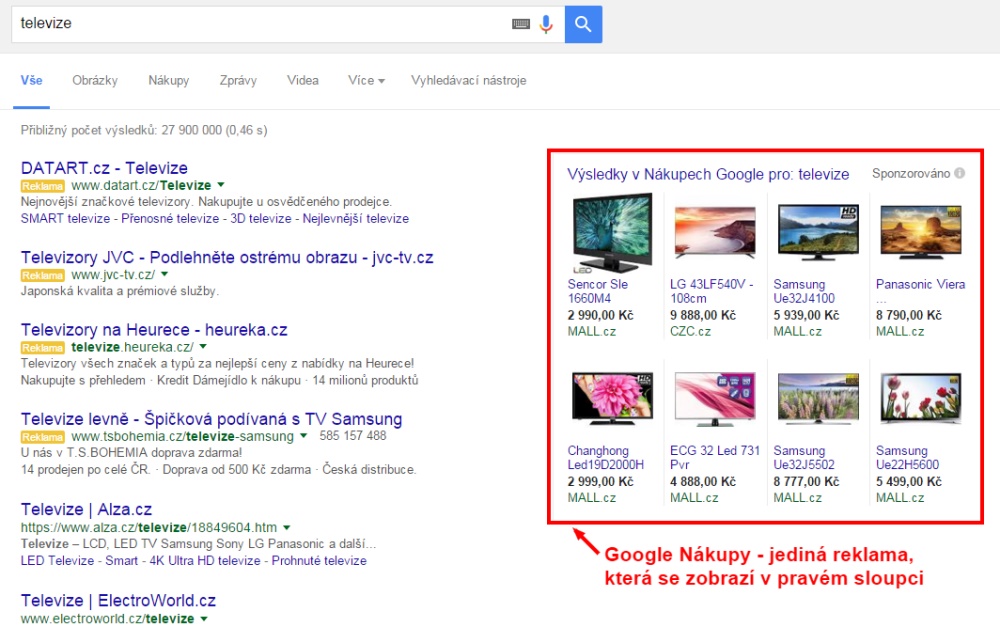
Task: Open the DATART.cz - Televize result
Action: pos(104,168)
